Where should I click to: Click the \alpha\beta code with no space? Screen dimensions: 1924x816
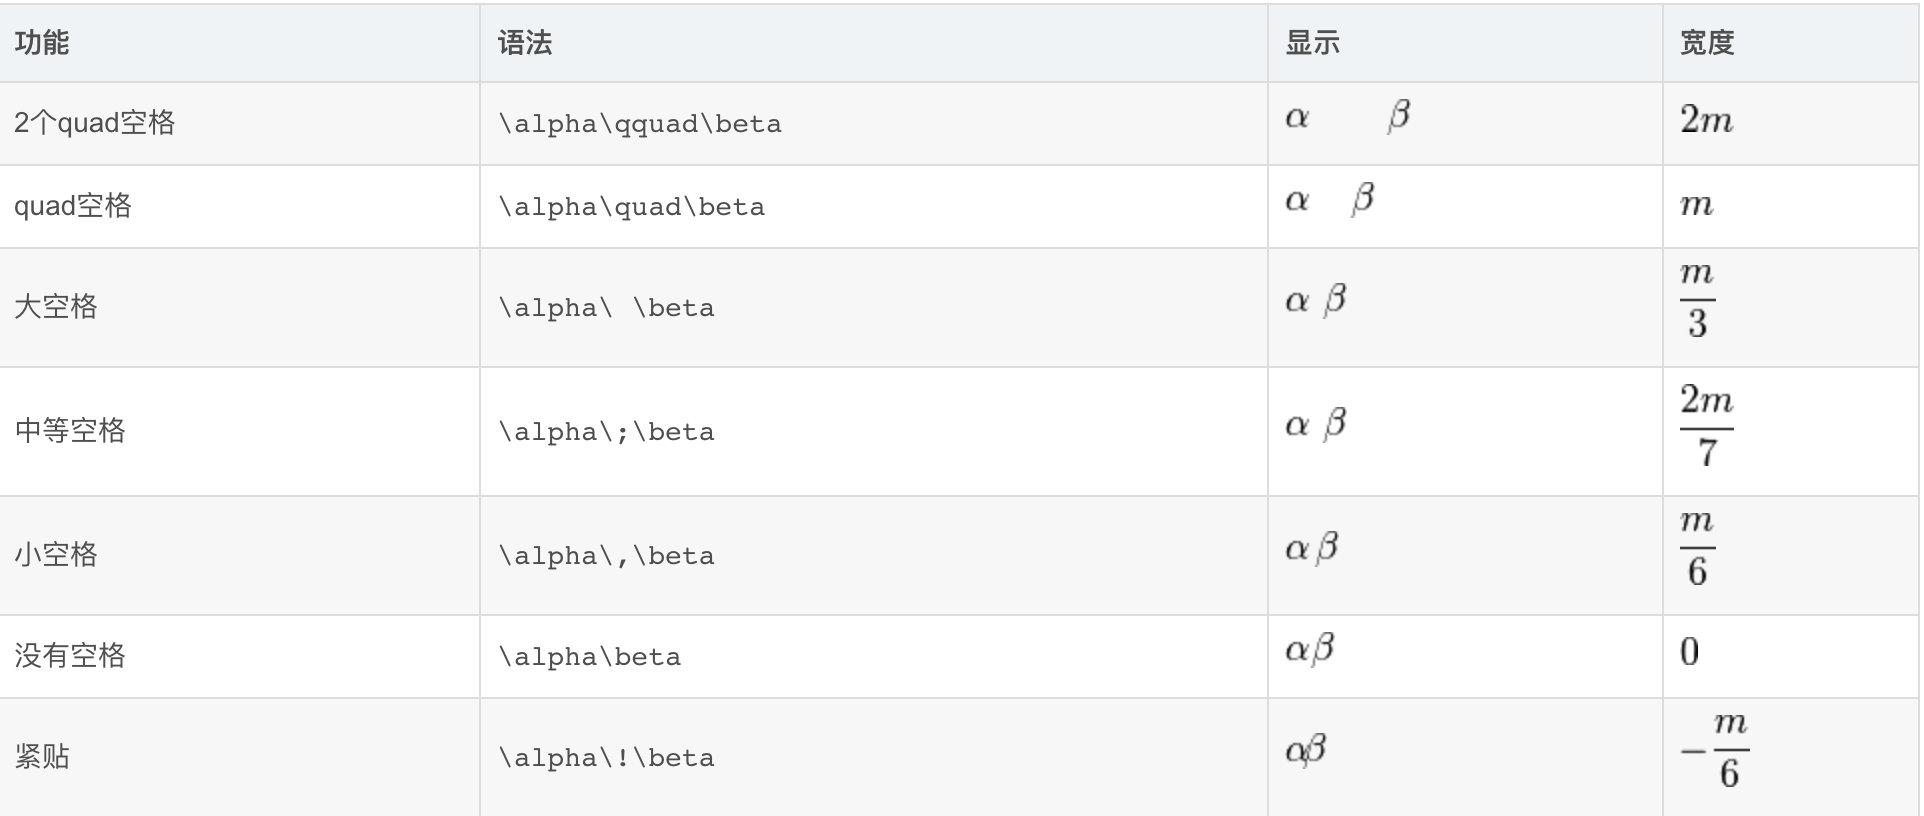(x=590, y=657)
